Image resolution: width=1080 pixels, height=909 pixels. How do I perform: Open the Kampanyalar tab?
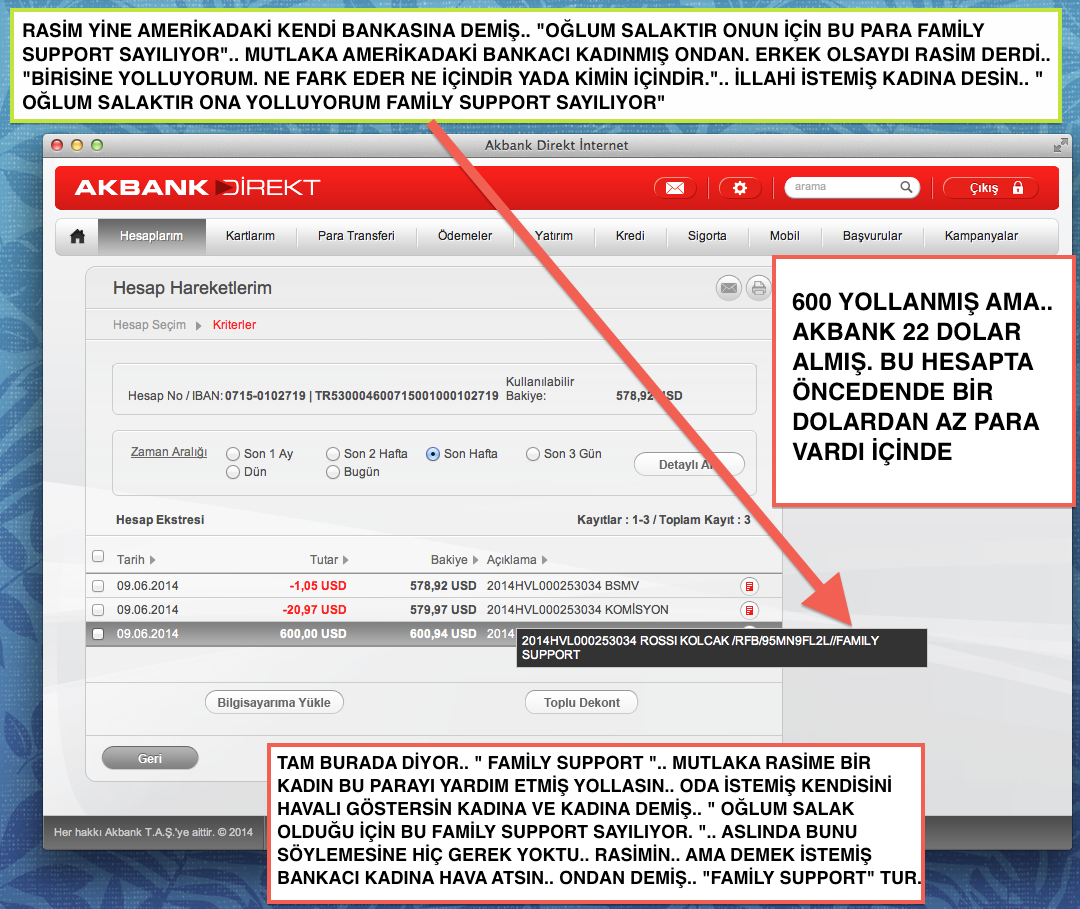(x=981, y=236)
